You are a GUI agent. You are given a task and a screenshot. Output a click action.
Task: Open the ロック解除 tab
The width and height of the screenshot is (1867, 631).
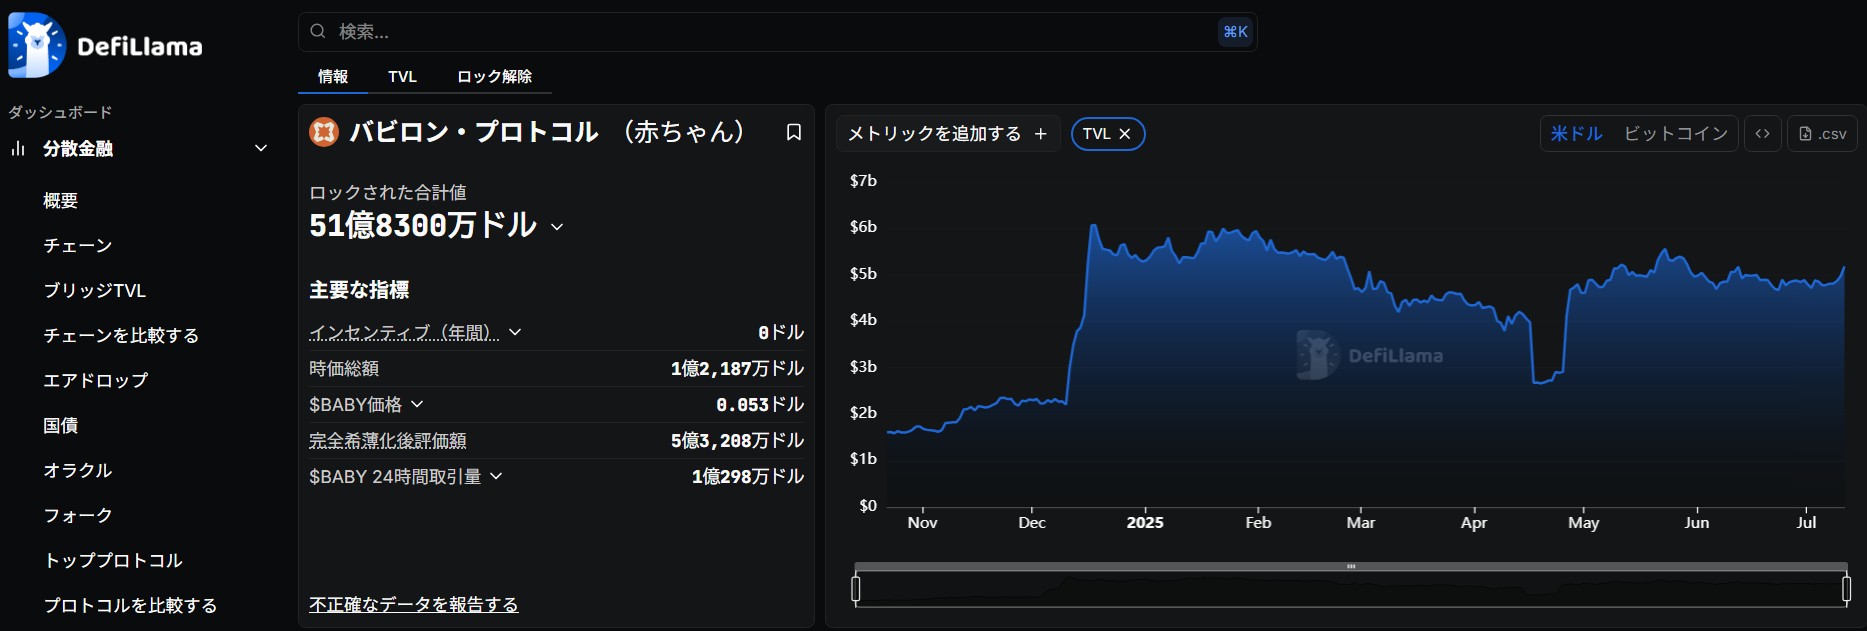494,77
